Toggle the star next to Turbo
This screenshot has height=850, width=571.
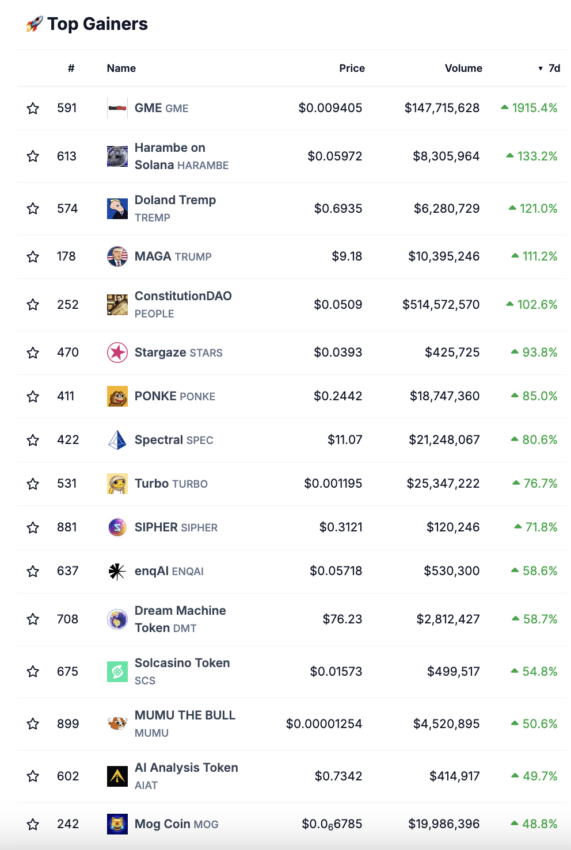(x=33, y=484)
